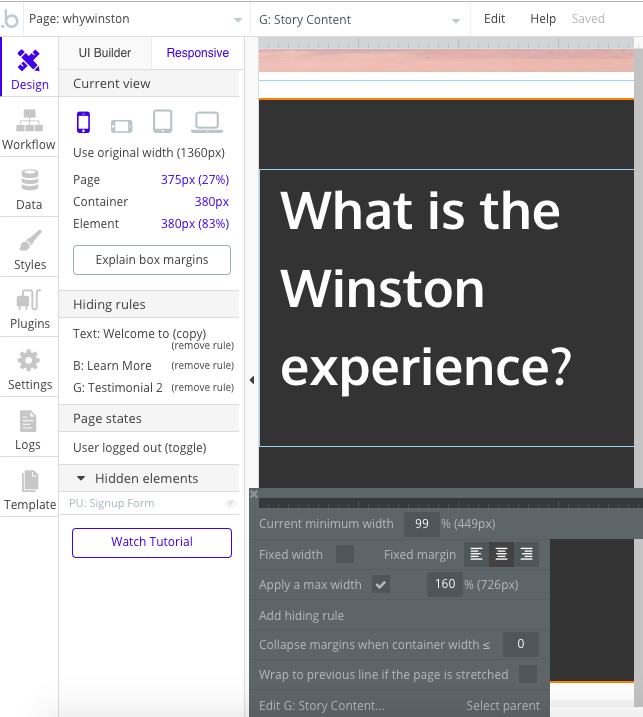Switch to the Responsive tab

click(x=198, y=53)
